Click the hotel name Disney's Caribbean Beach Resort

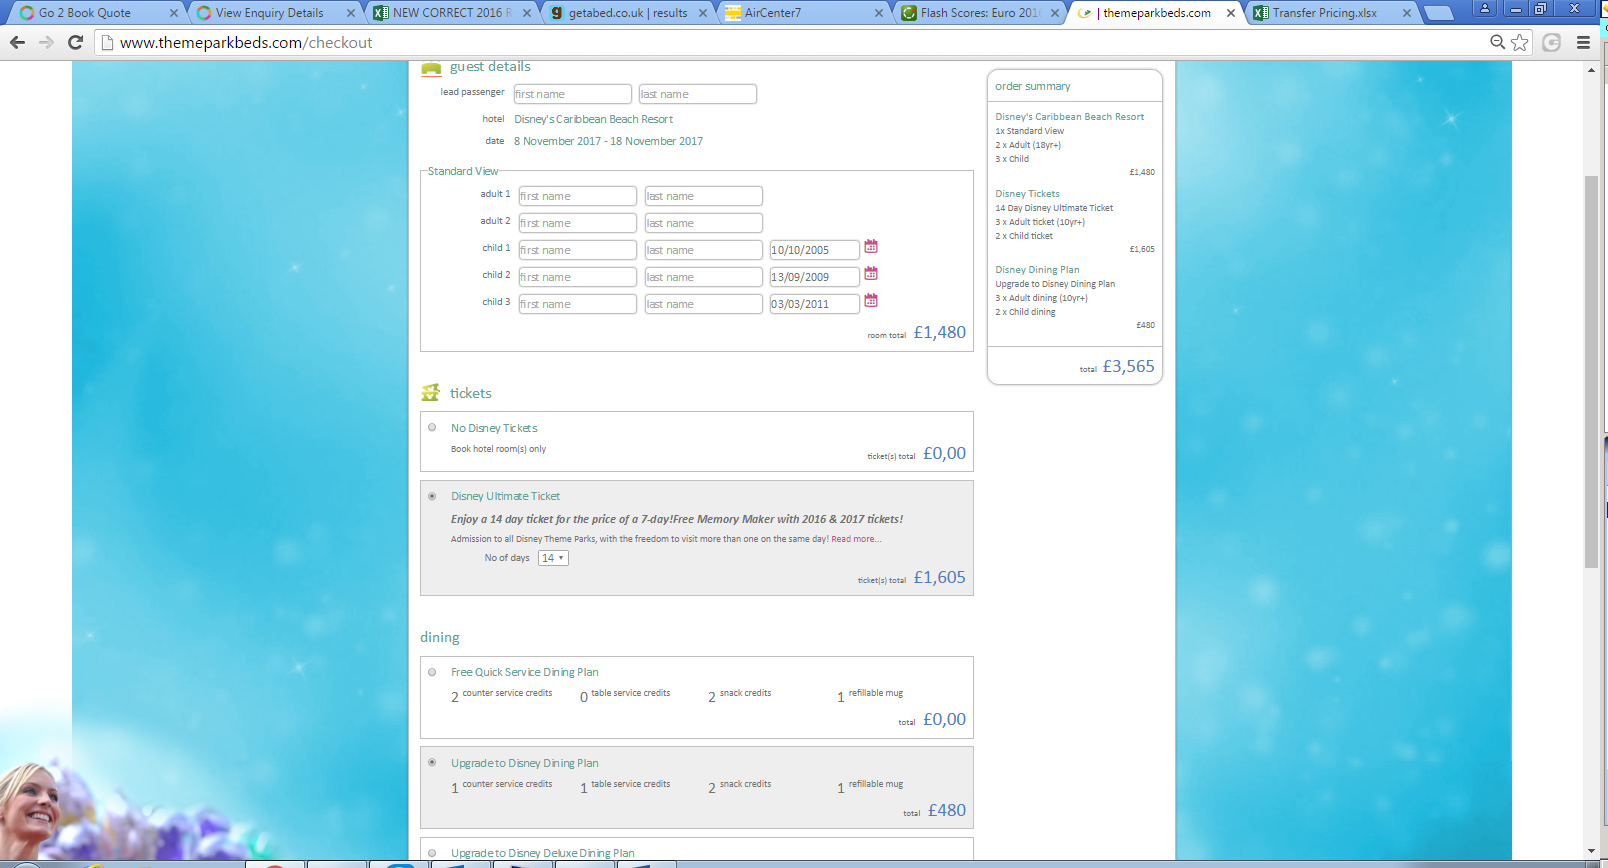(594, 119)
